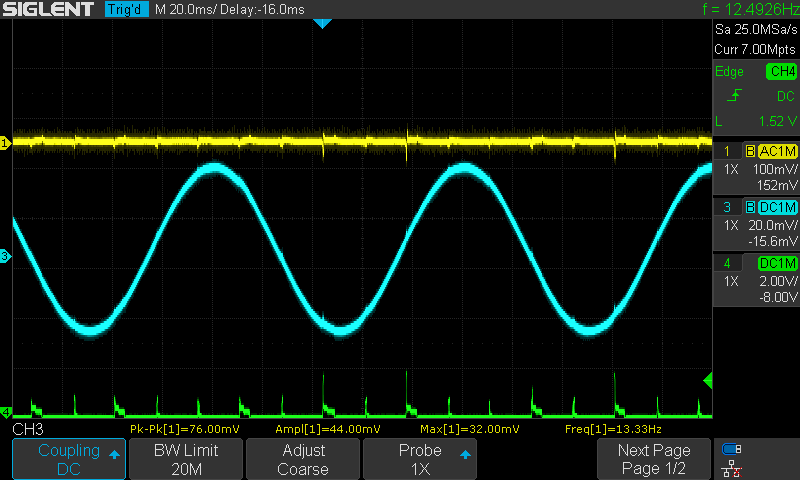Toggle the BW Limit 20M softkey

(x=186, y=459)
